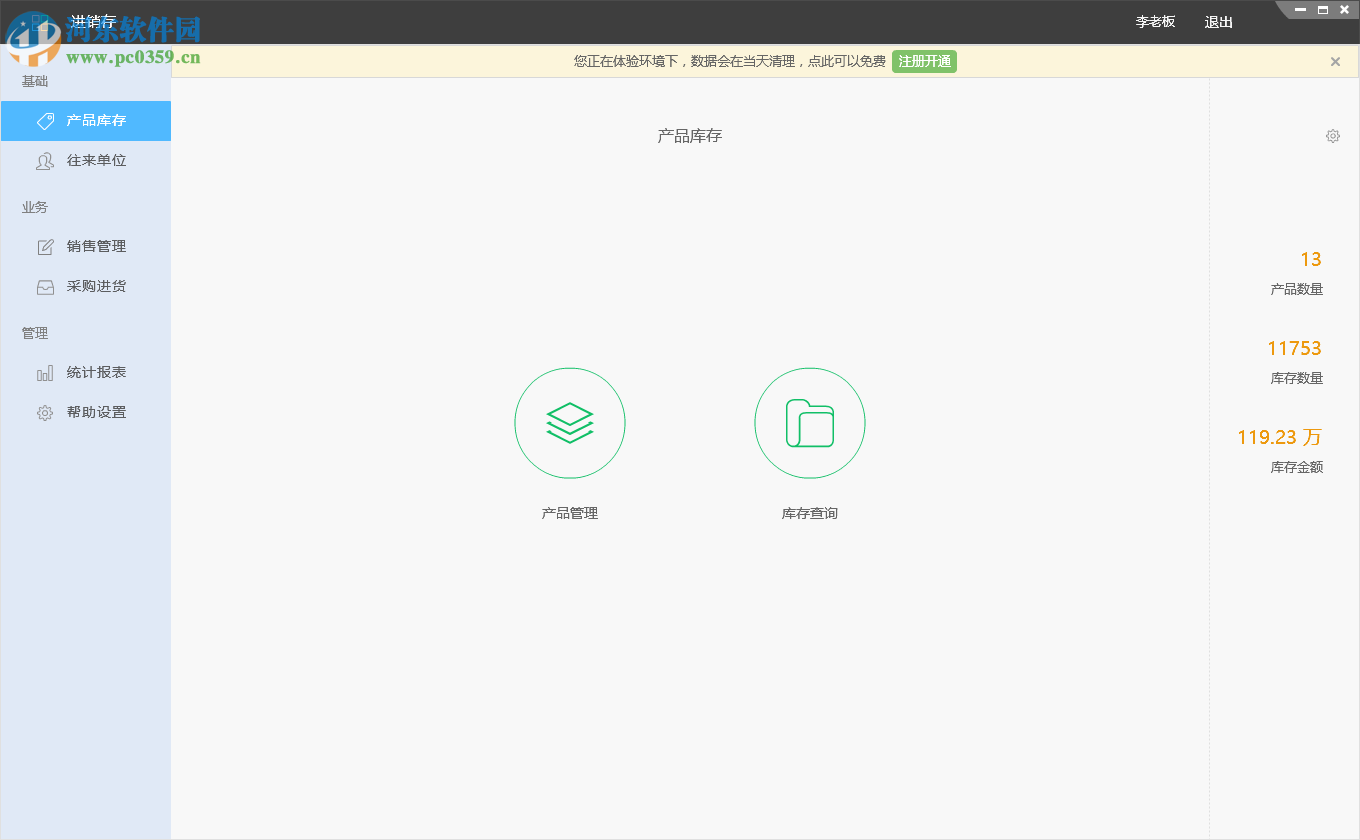Click the 库存数量 label
Screen dimensions: 1360x840
coord(1297,378)
